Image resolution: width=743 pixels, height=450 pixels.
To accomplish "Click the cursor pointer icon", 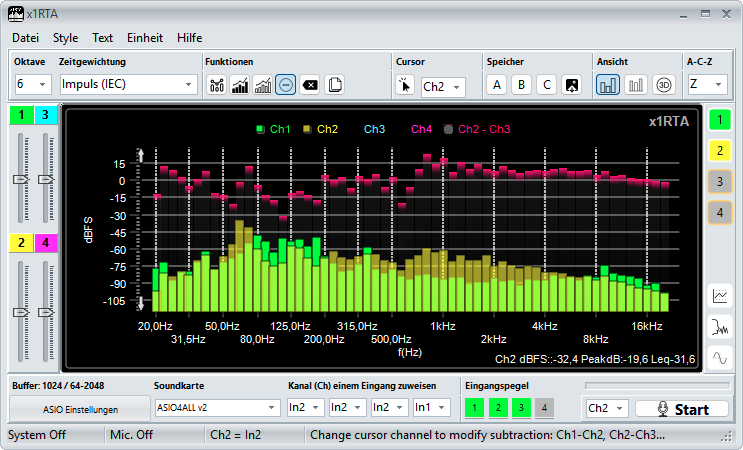I will [405, 86].
